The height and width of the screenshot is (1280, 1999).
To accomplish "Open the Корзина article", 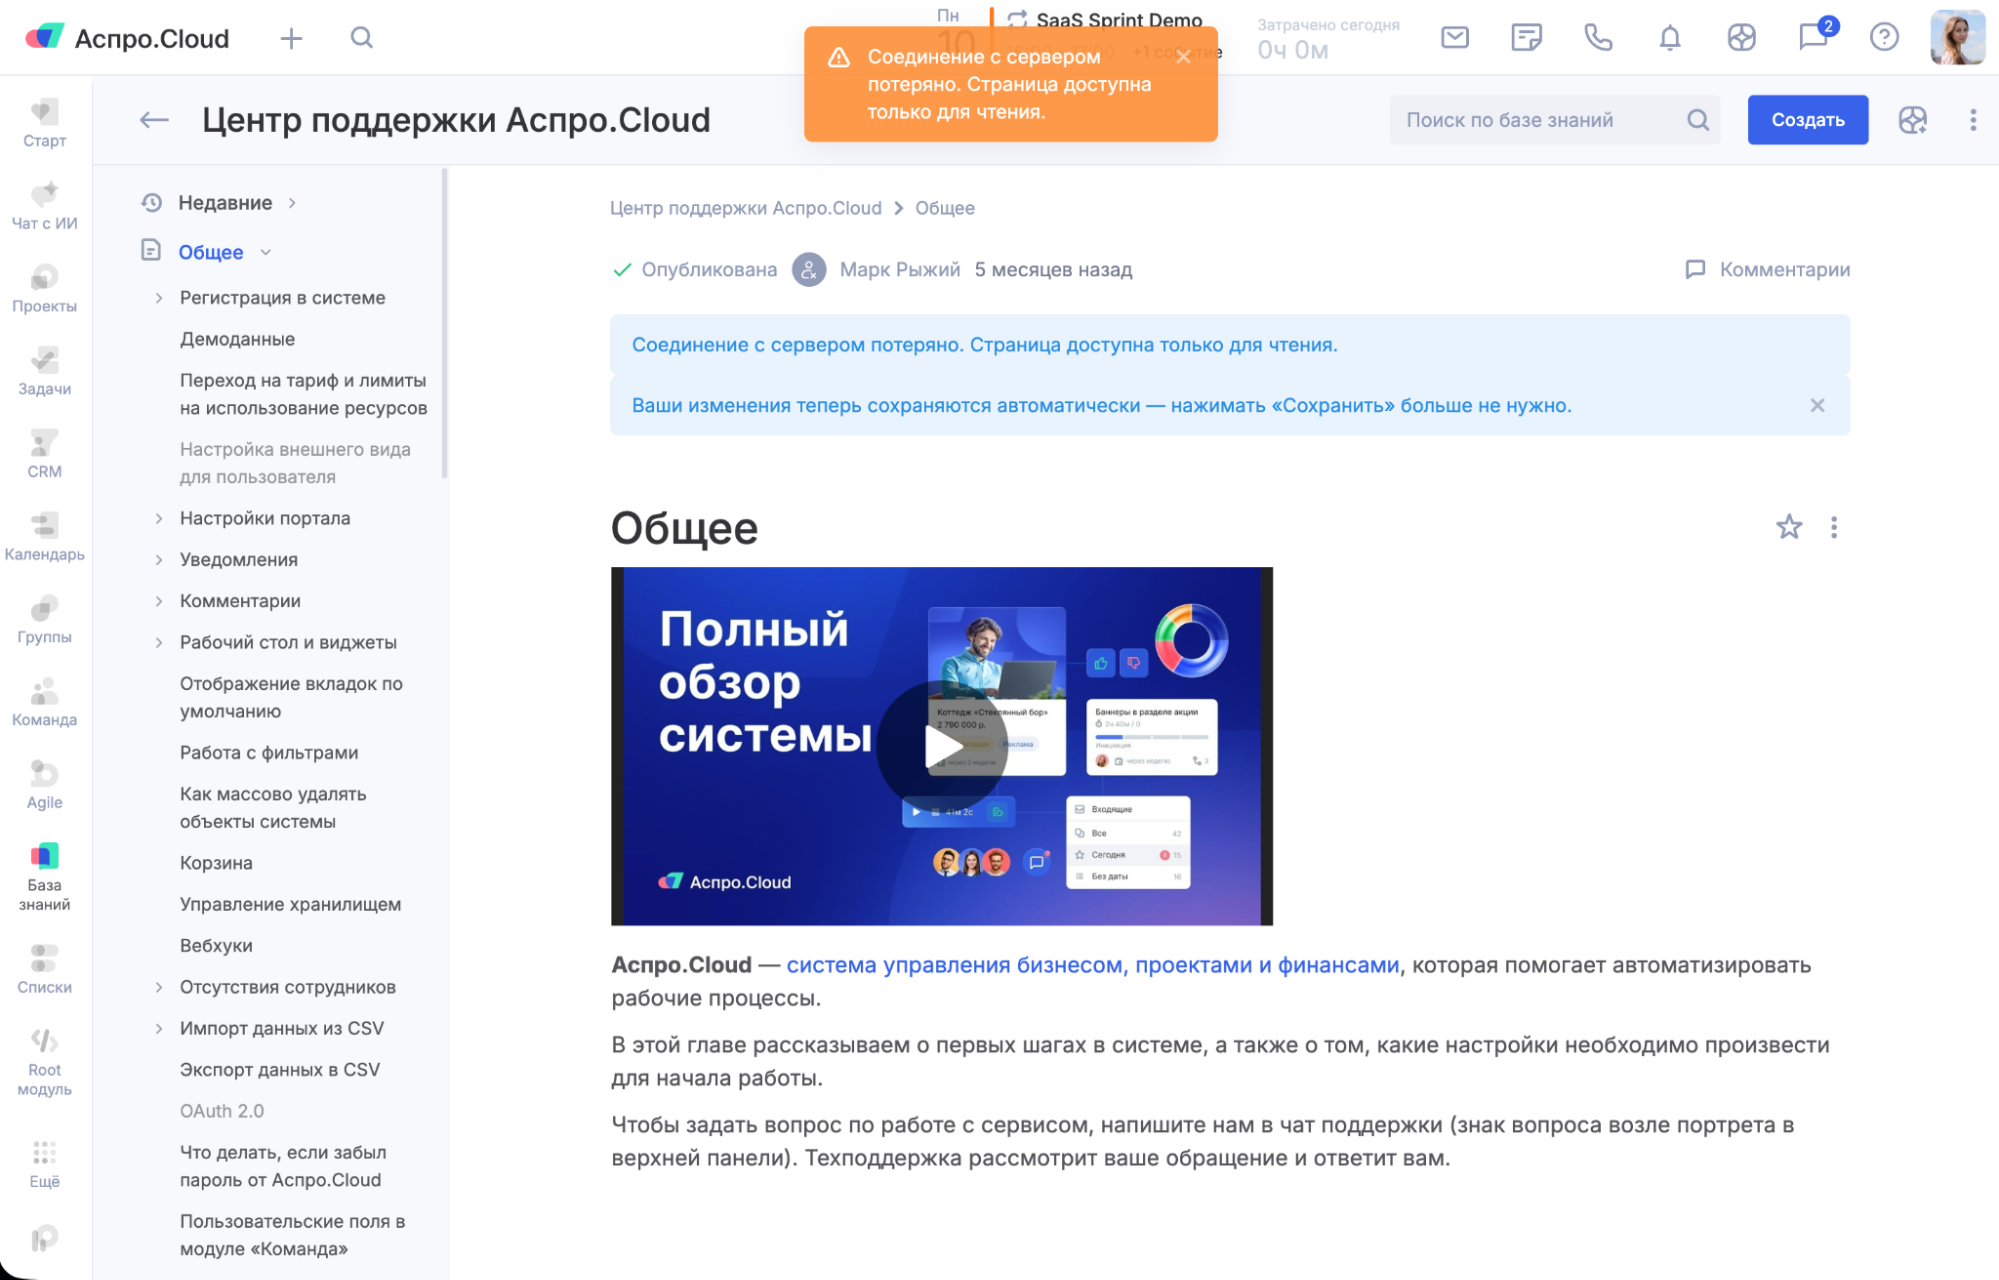I will 216,863.
